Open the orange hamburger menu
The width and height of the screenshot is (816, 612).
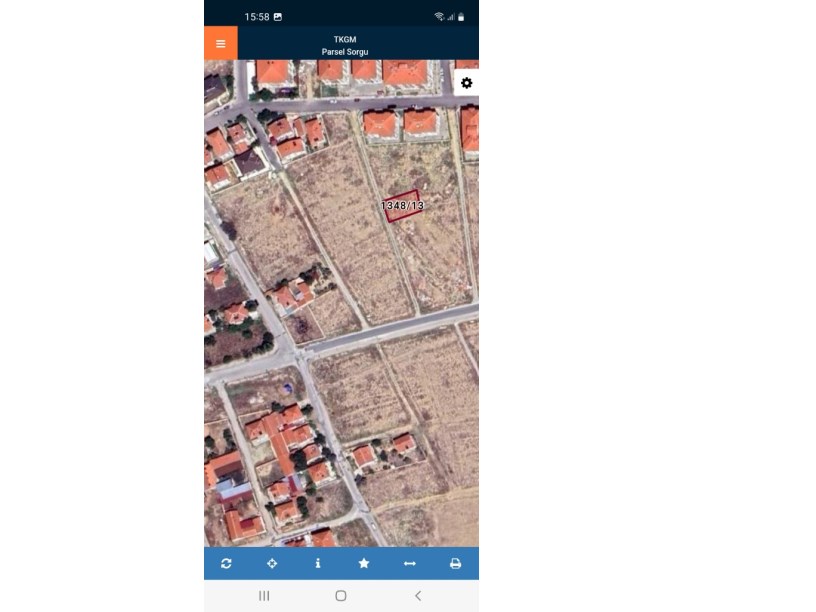pyautogui.click(x=221, y=43)
